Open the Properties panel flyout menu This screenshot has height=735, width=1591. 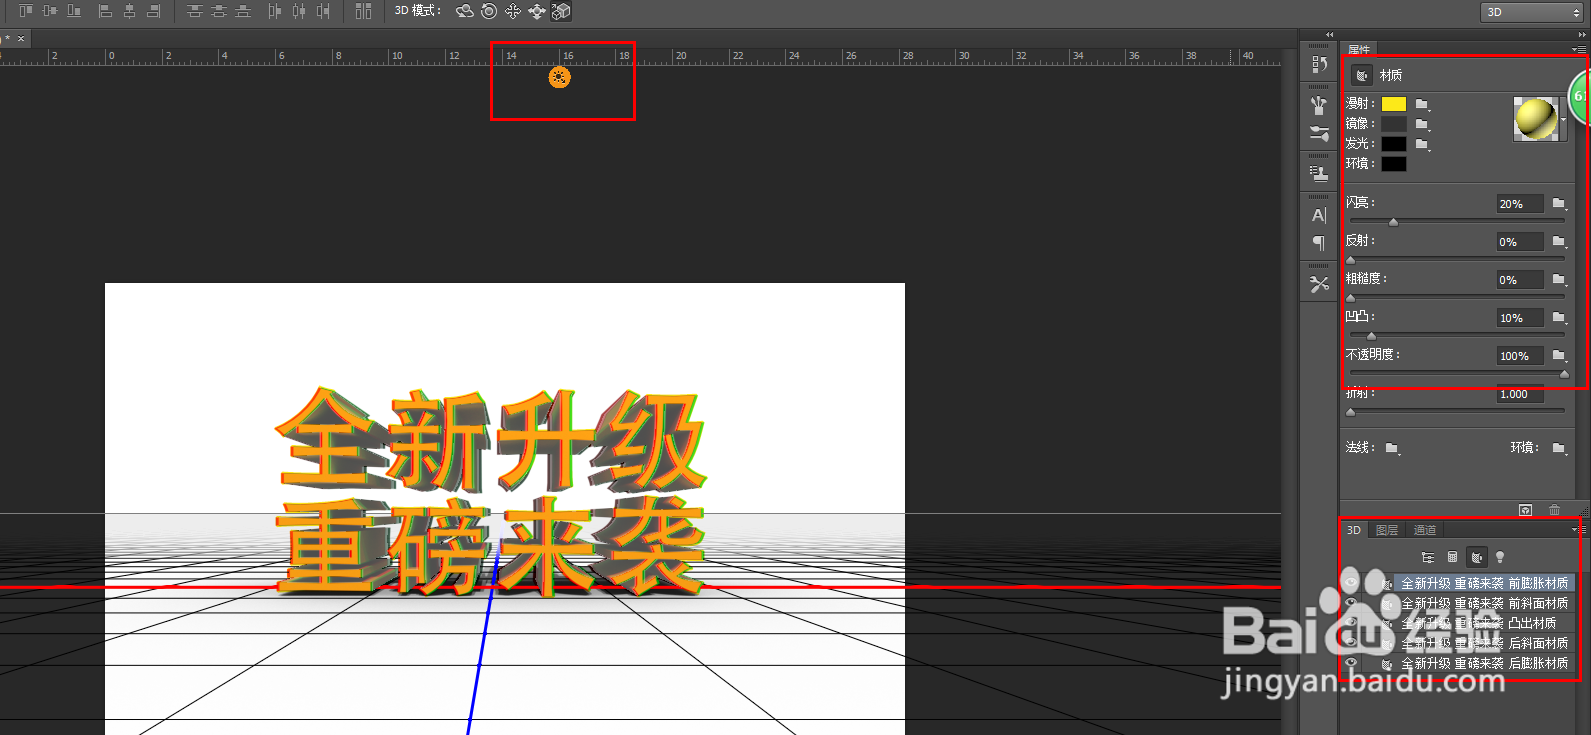[1577, 49]
